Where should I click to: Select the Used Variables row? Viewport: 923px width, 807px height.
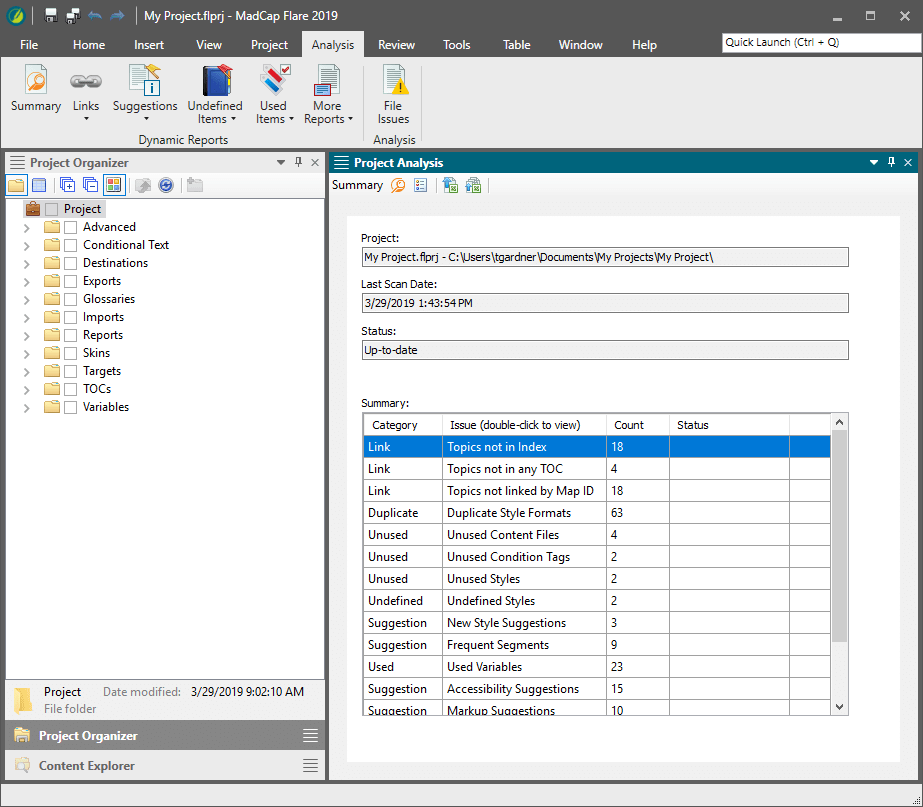click(597, 667)
